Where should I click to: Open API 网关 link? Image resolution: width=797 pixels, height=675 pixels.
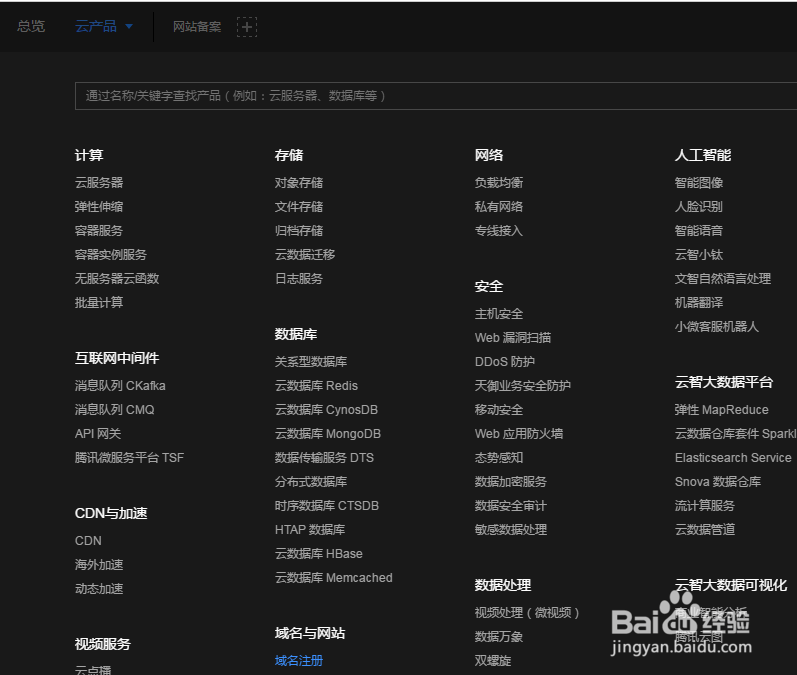click(98, 433)
